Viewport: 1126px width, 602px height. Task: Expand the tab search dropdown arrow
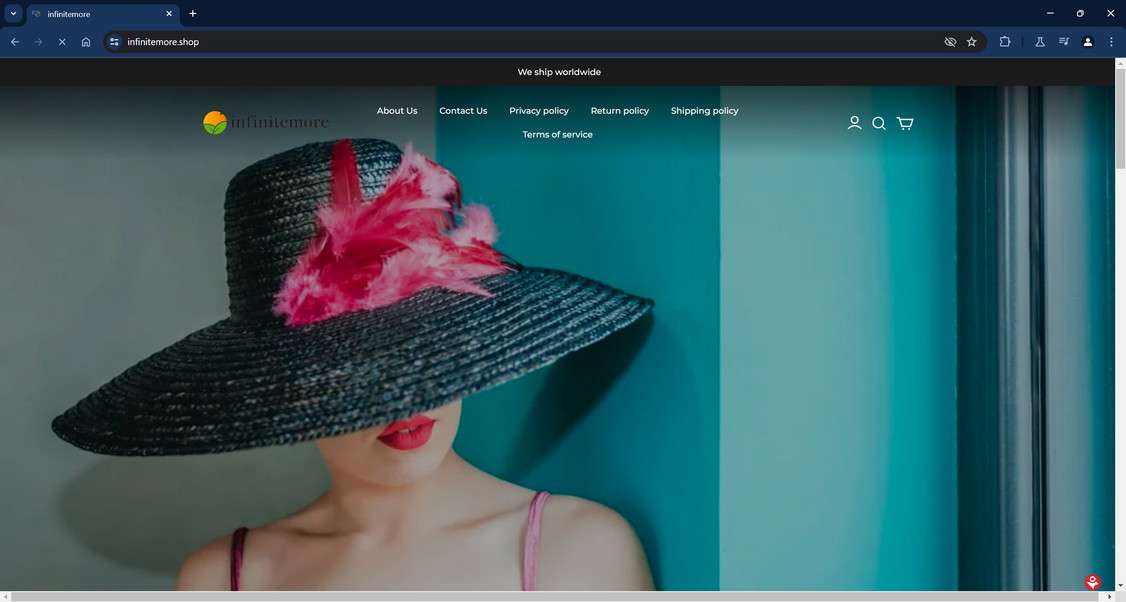coord(13,14)
